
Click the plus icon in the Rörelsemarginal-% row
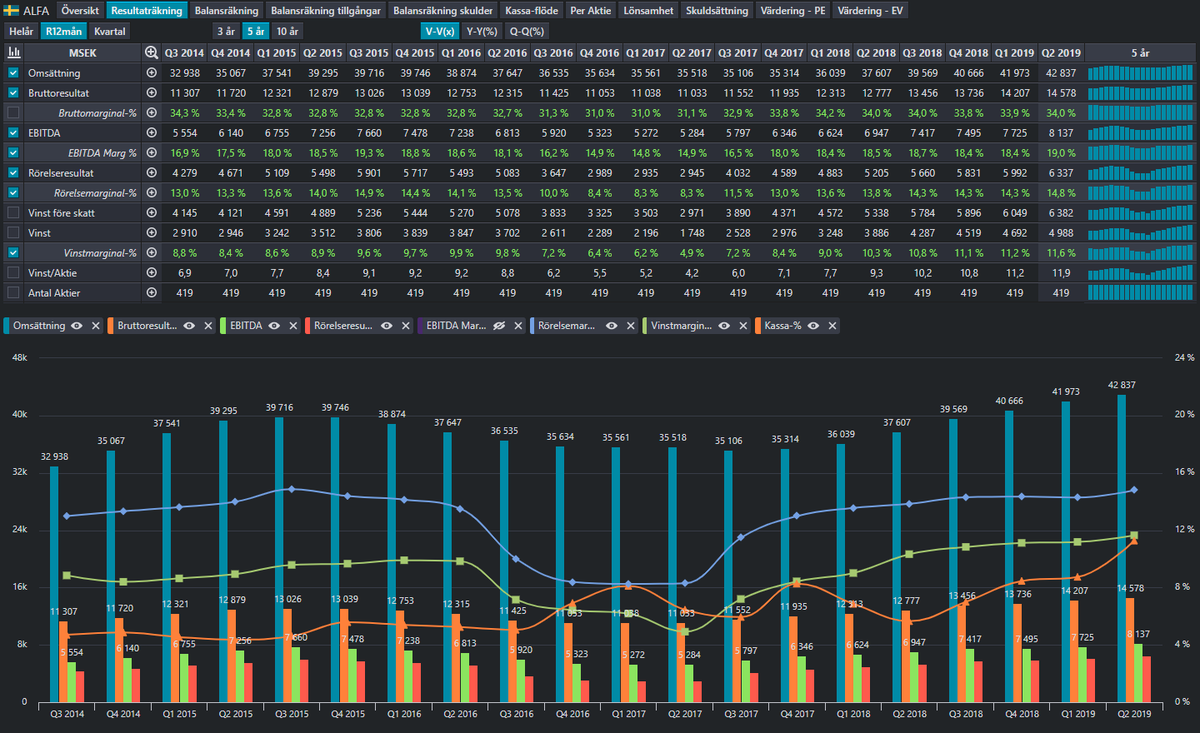tap(152, 193)
